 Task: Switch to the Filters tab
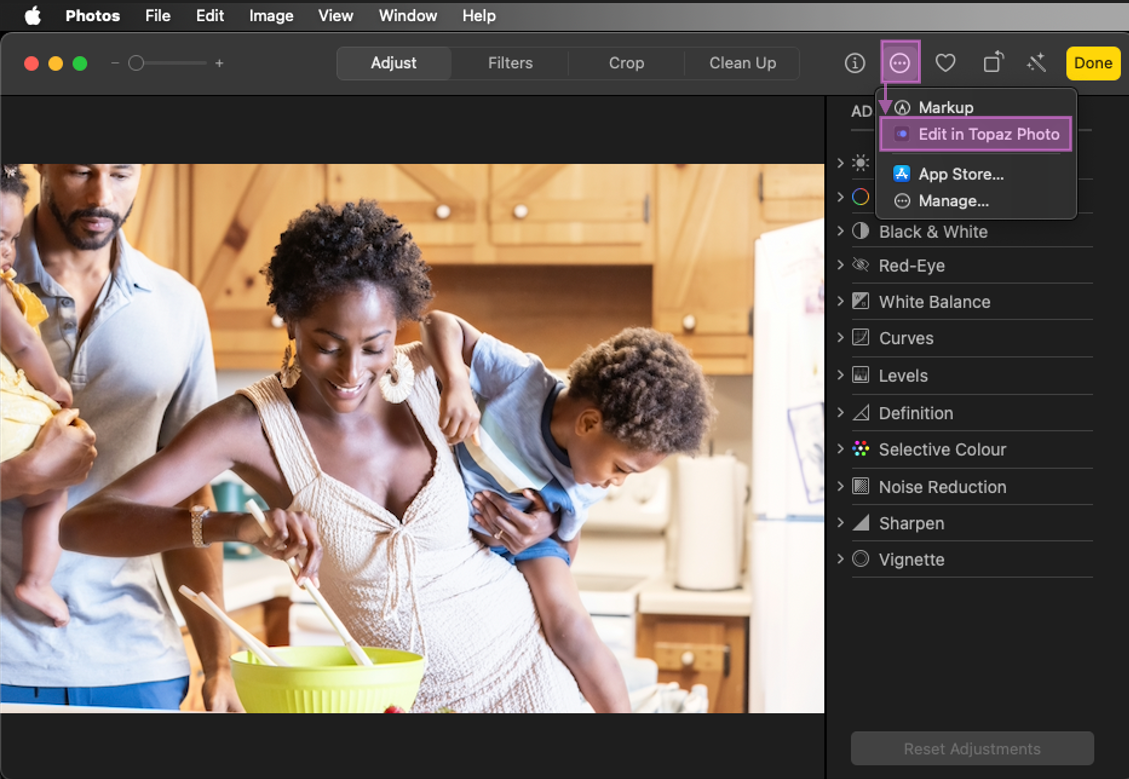coord(510,63)
